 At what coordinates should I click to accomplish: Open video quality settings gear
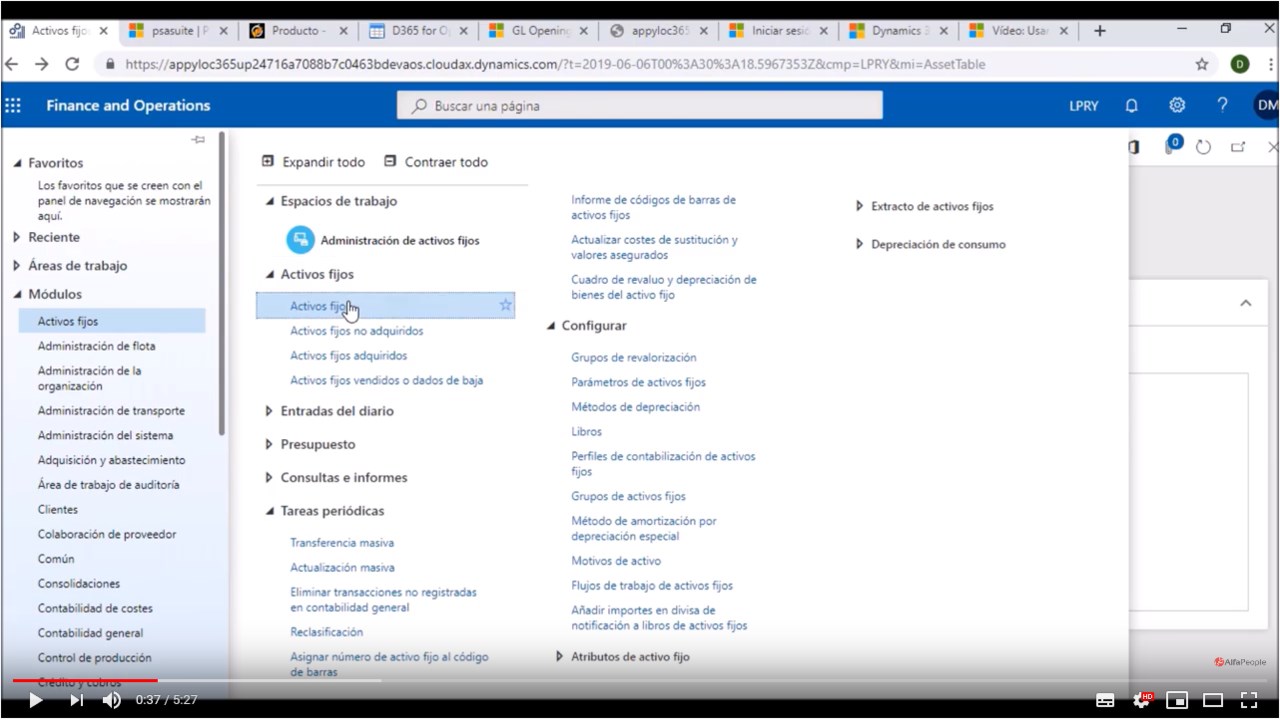[x=1141, y=700]
